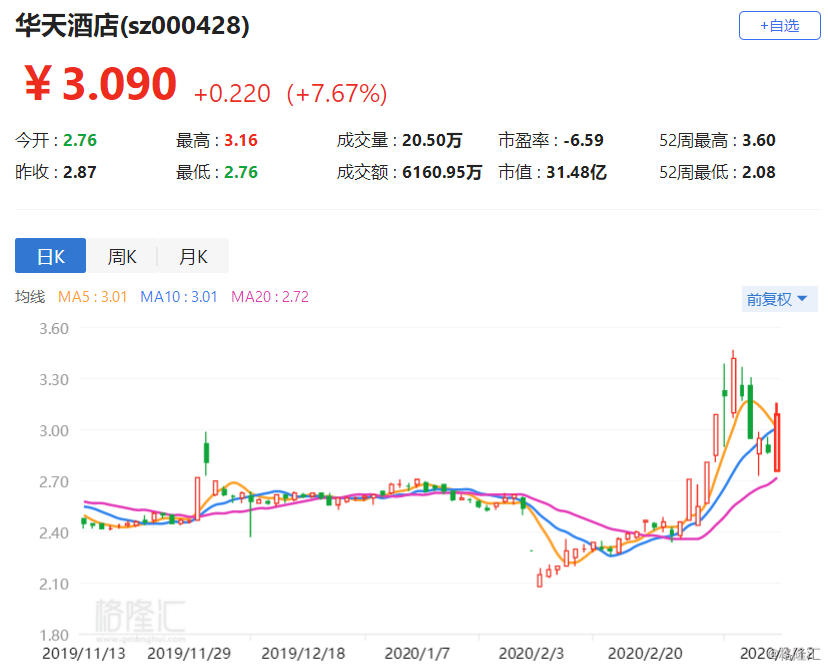Viewport: 828px width, 668px height.
Task: Click the 2020/2/3 date axis label
Action: point(531,654)
